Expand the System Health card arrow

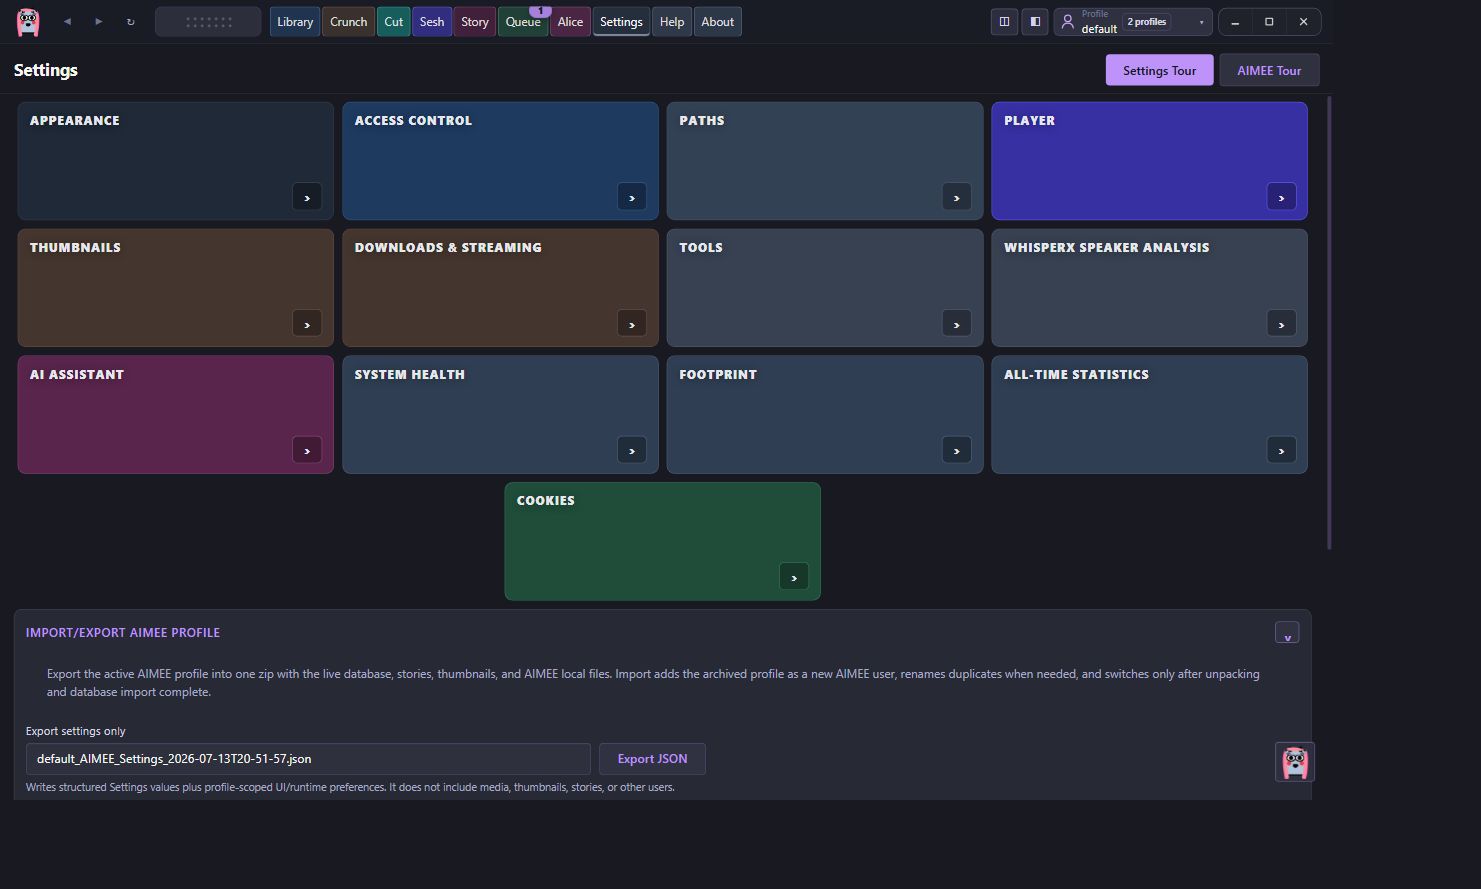tap(632, 450)
